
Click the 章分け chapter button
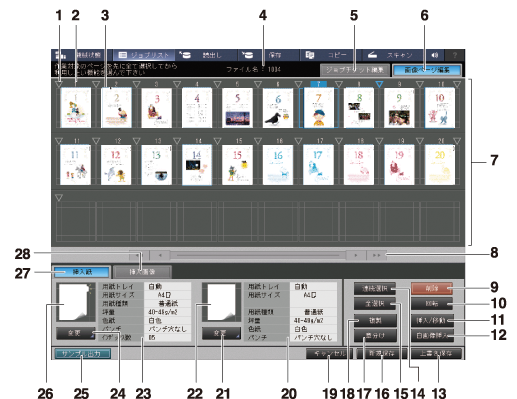tap(375, 336)
